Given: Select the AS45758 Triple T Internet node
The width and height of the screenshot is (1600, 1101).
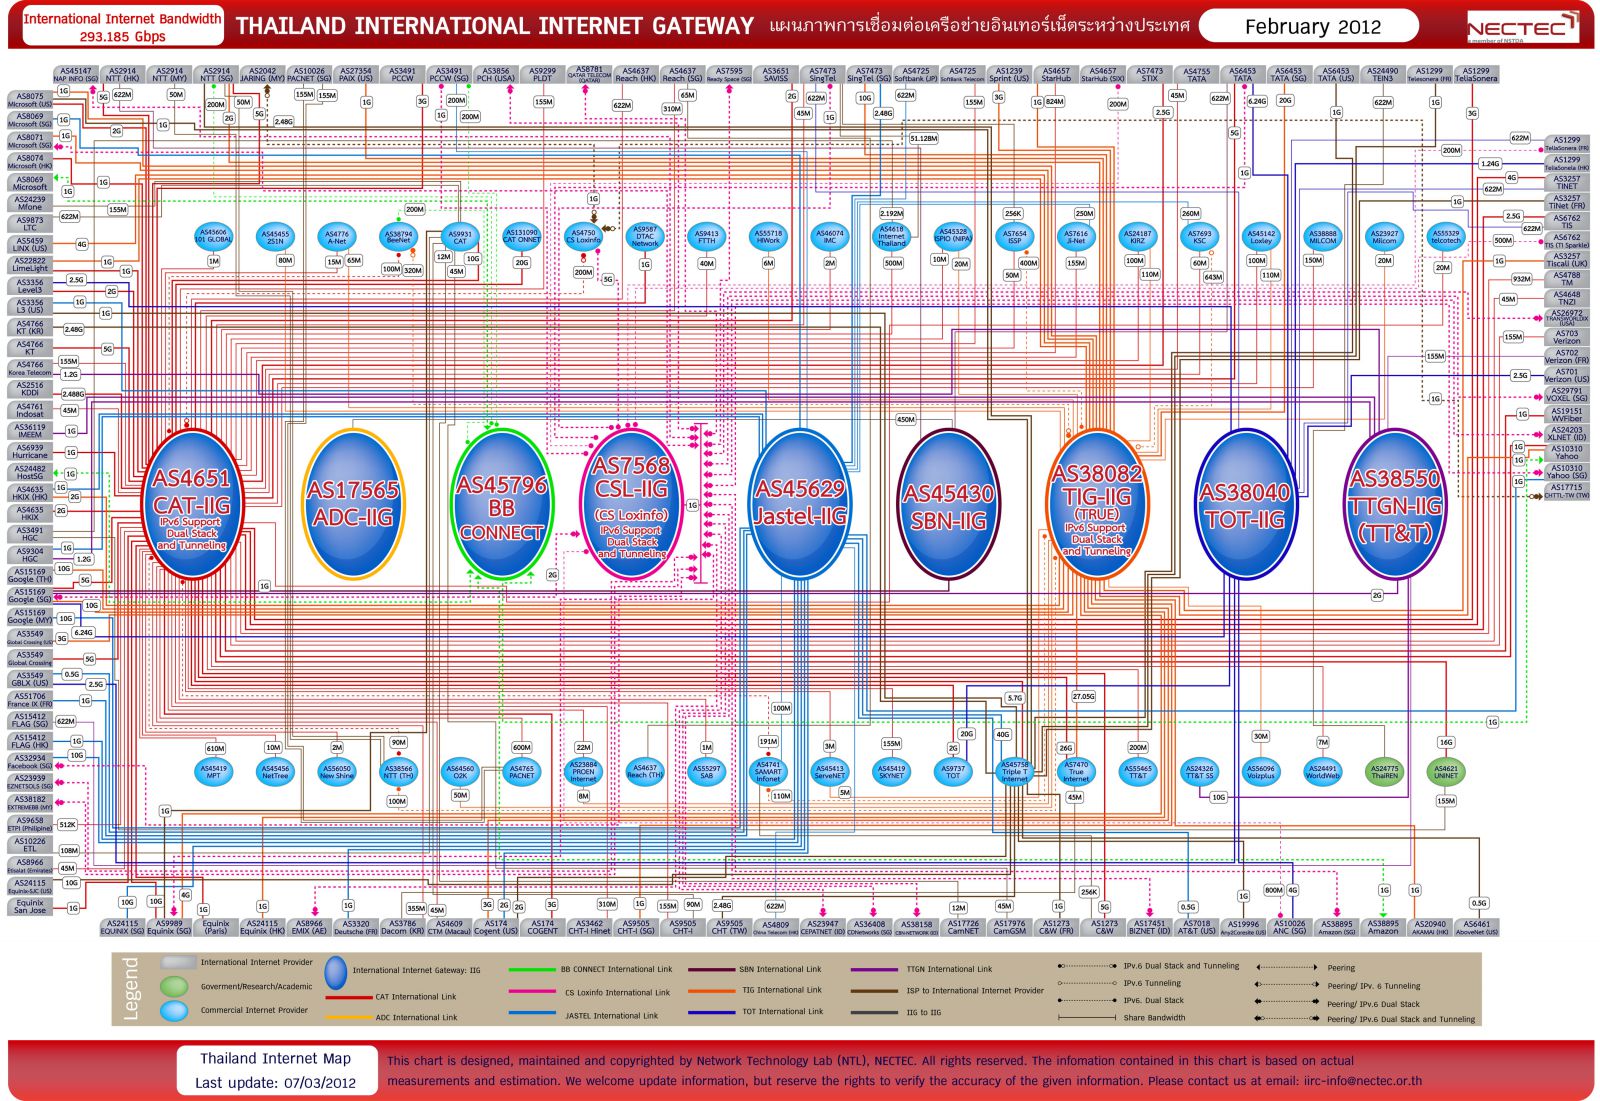Looking at the screenshot, I should click(1014, 772).
